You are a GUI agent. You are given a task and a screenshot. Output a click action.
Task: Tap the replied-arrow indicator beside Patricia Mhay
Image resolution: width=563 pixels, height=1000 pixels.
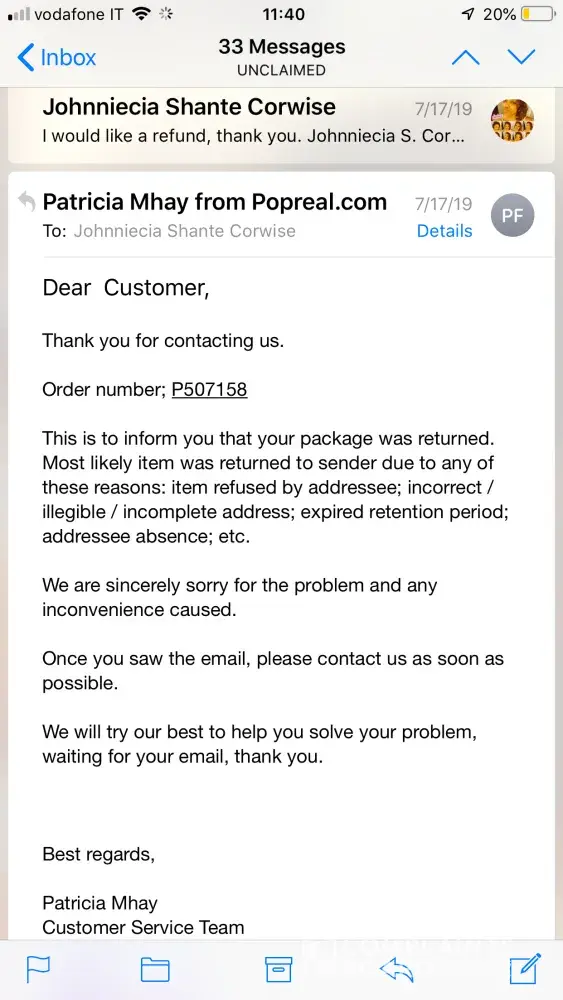[x=26, y=202]
